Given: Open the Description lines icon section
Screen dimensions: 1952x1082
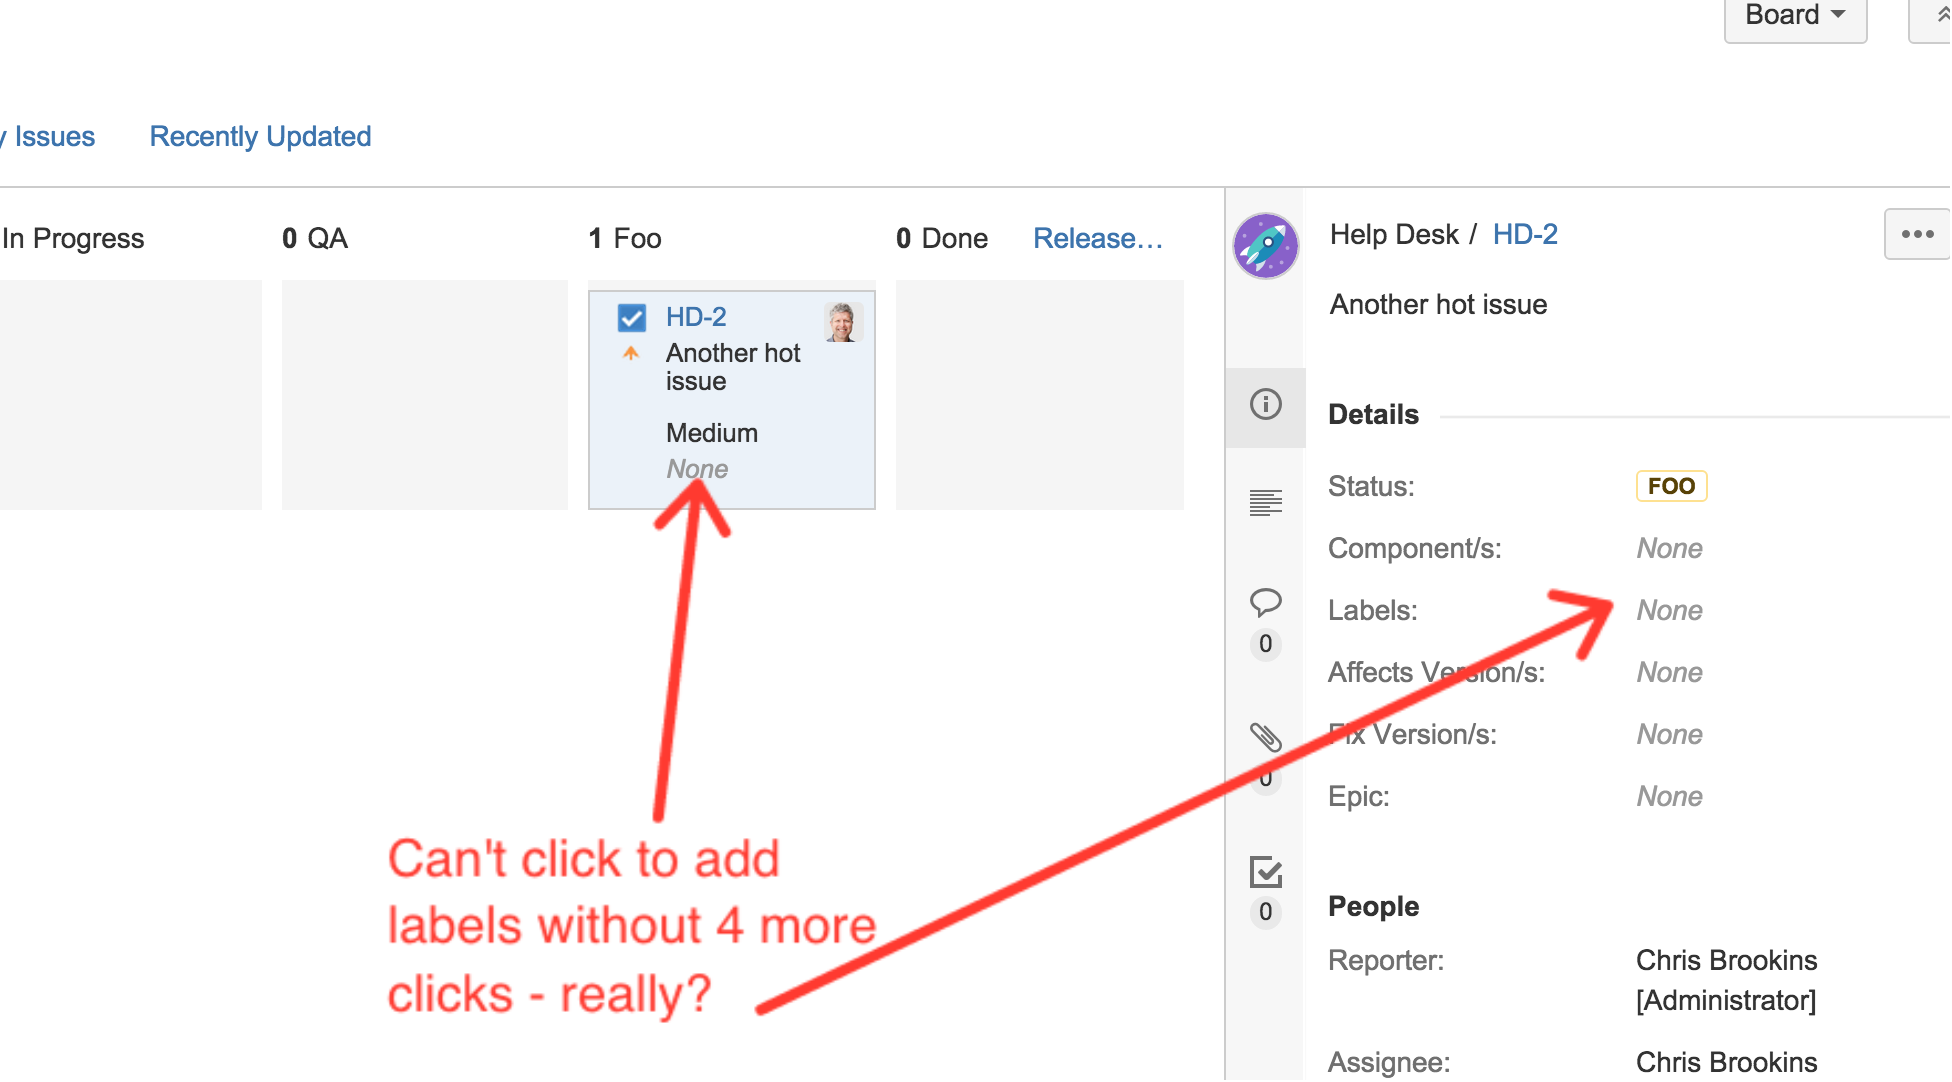Looking at the screenshot, I should pyautogui.click(x=1265, y=502).
